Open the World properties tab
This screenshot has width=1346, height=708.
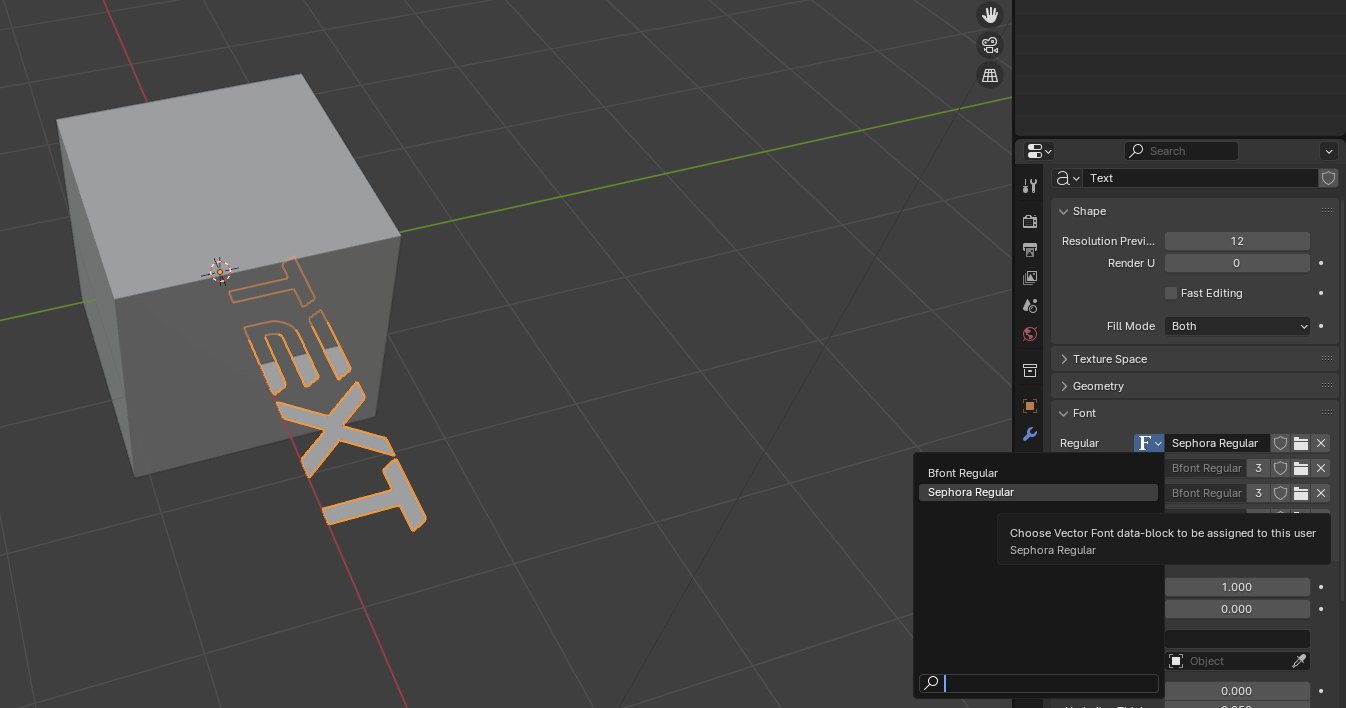tap(1030, 334)
